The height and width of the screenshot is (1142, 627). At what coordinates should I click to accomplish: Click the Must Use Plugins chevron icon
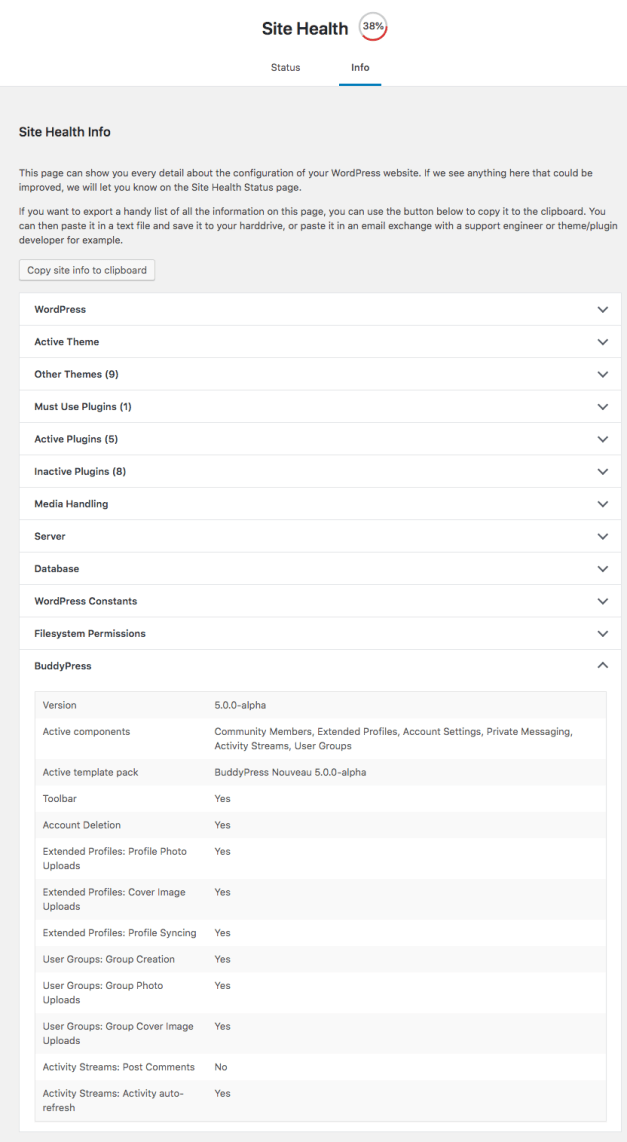click(602, 407)
